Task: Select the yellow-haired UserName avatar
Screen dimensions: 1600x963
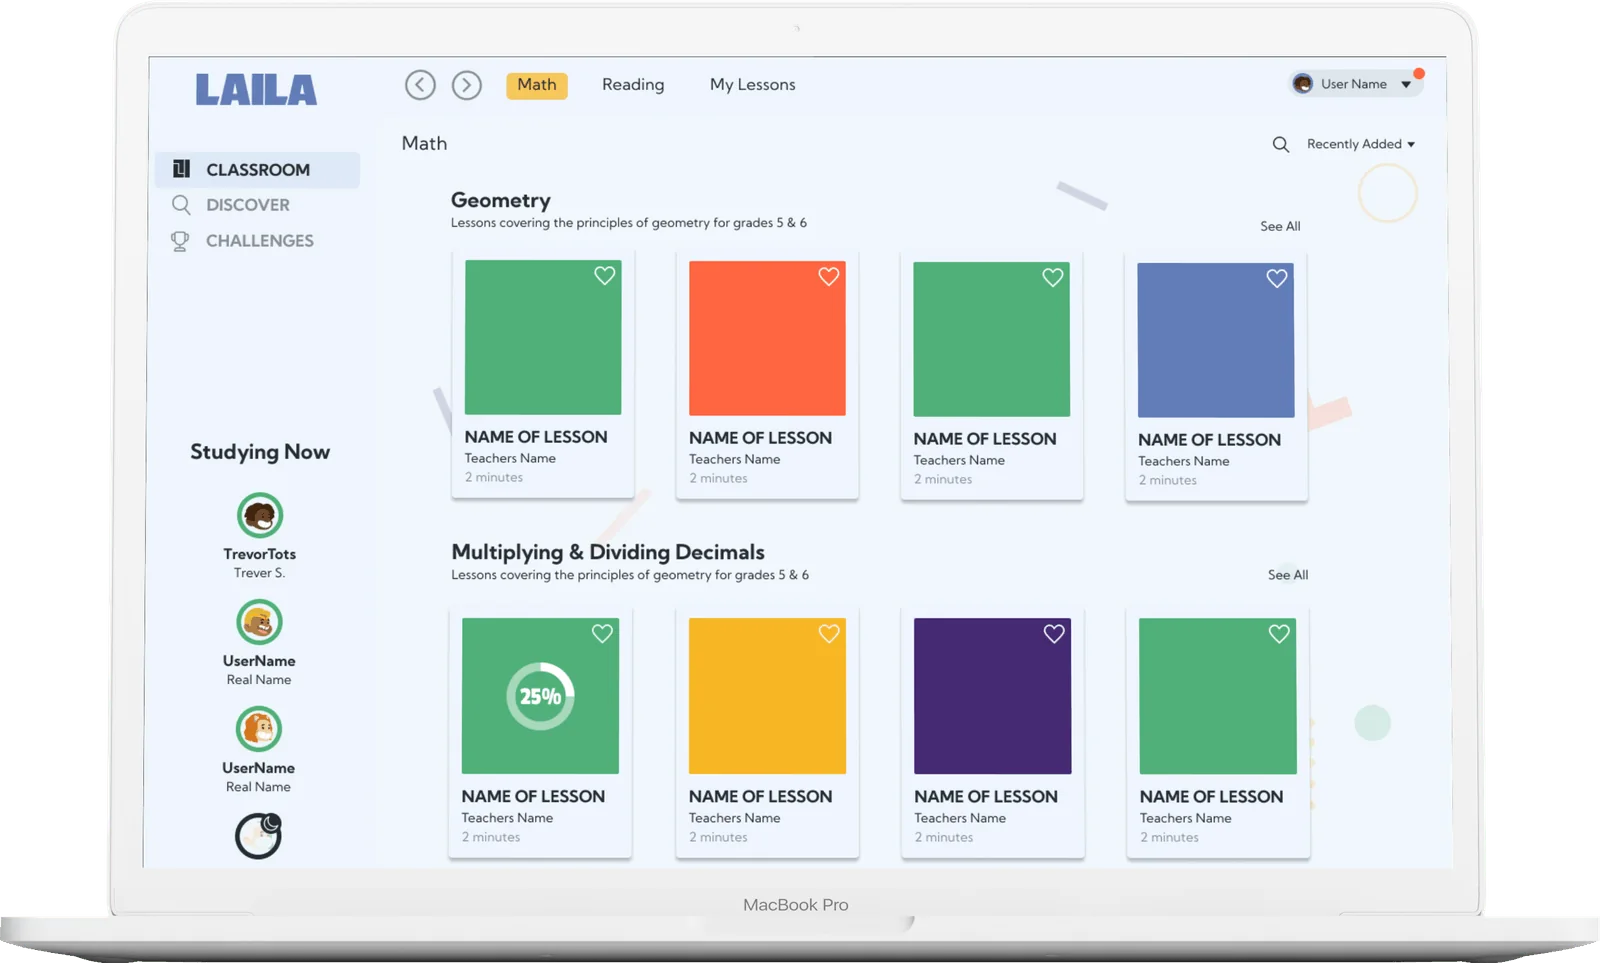Action: point(259,622)
